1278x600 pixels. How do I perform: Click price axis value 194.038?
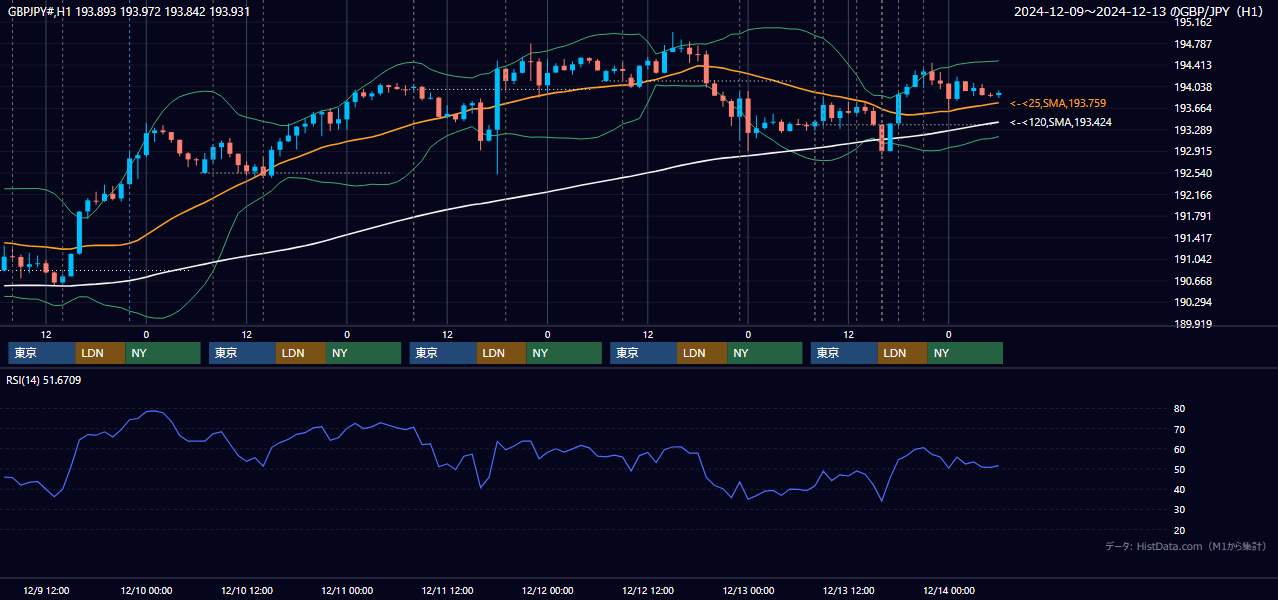click(x=1193, y=87)
